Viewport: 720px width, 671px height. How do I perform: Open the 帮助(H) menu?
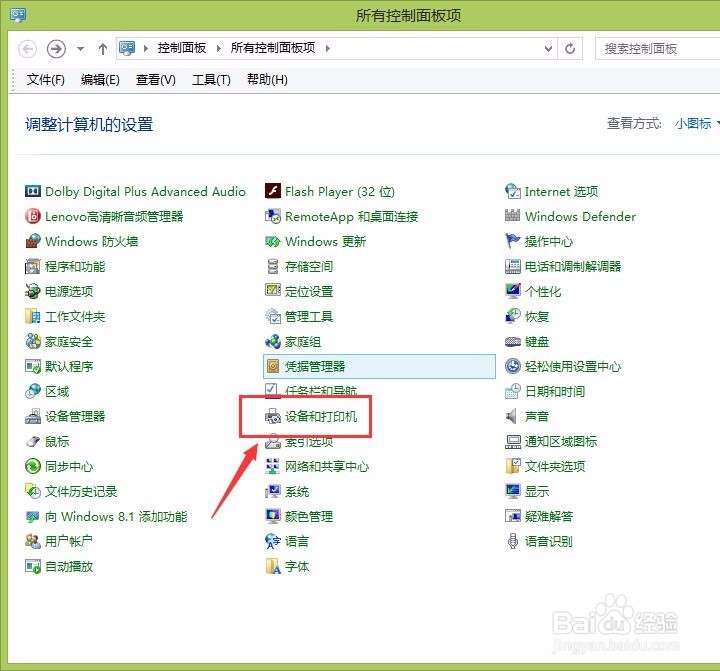click(x=267, y=79)
